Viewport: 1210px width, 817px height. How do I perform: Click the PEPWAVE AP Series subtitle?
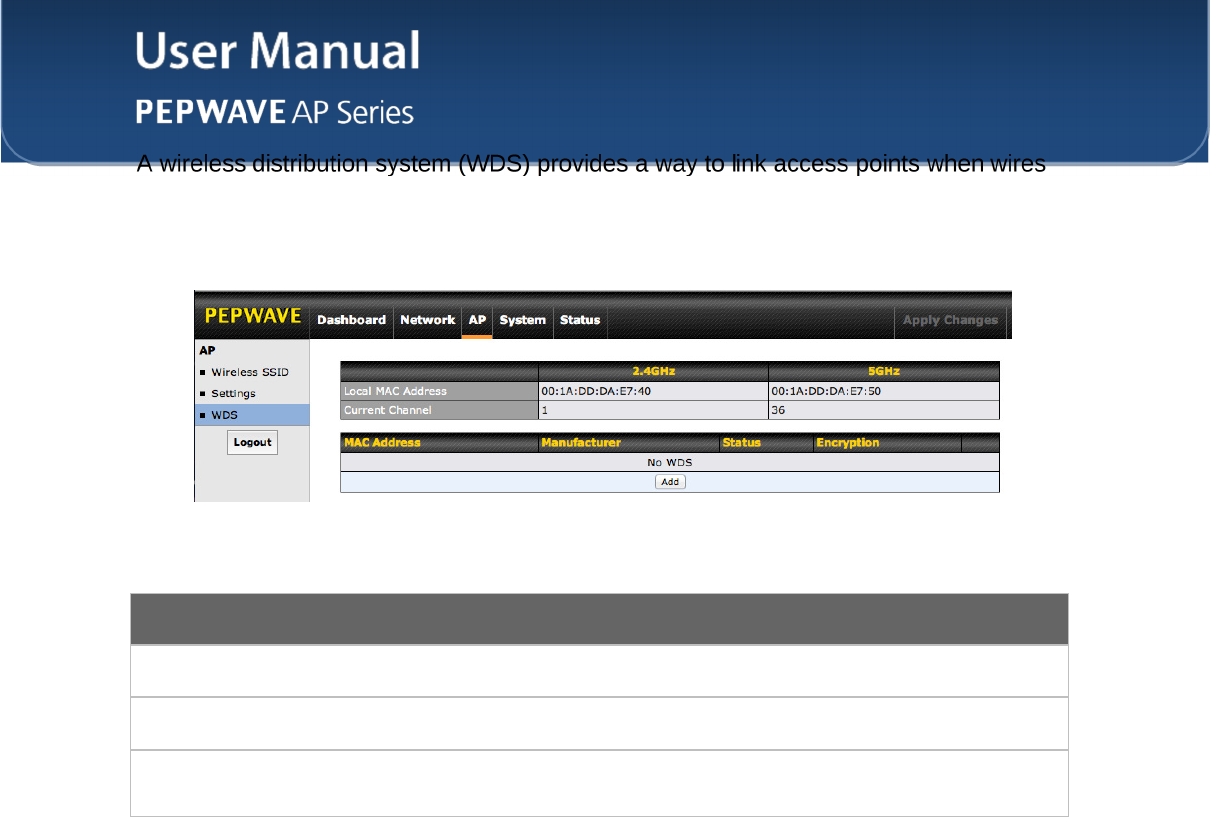pos(275,112)
